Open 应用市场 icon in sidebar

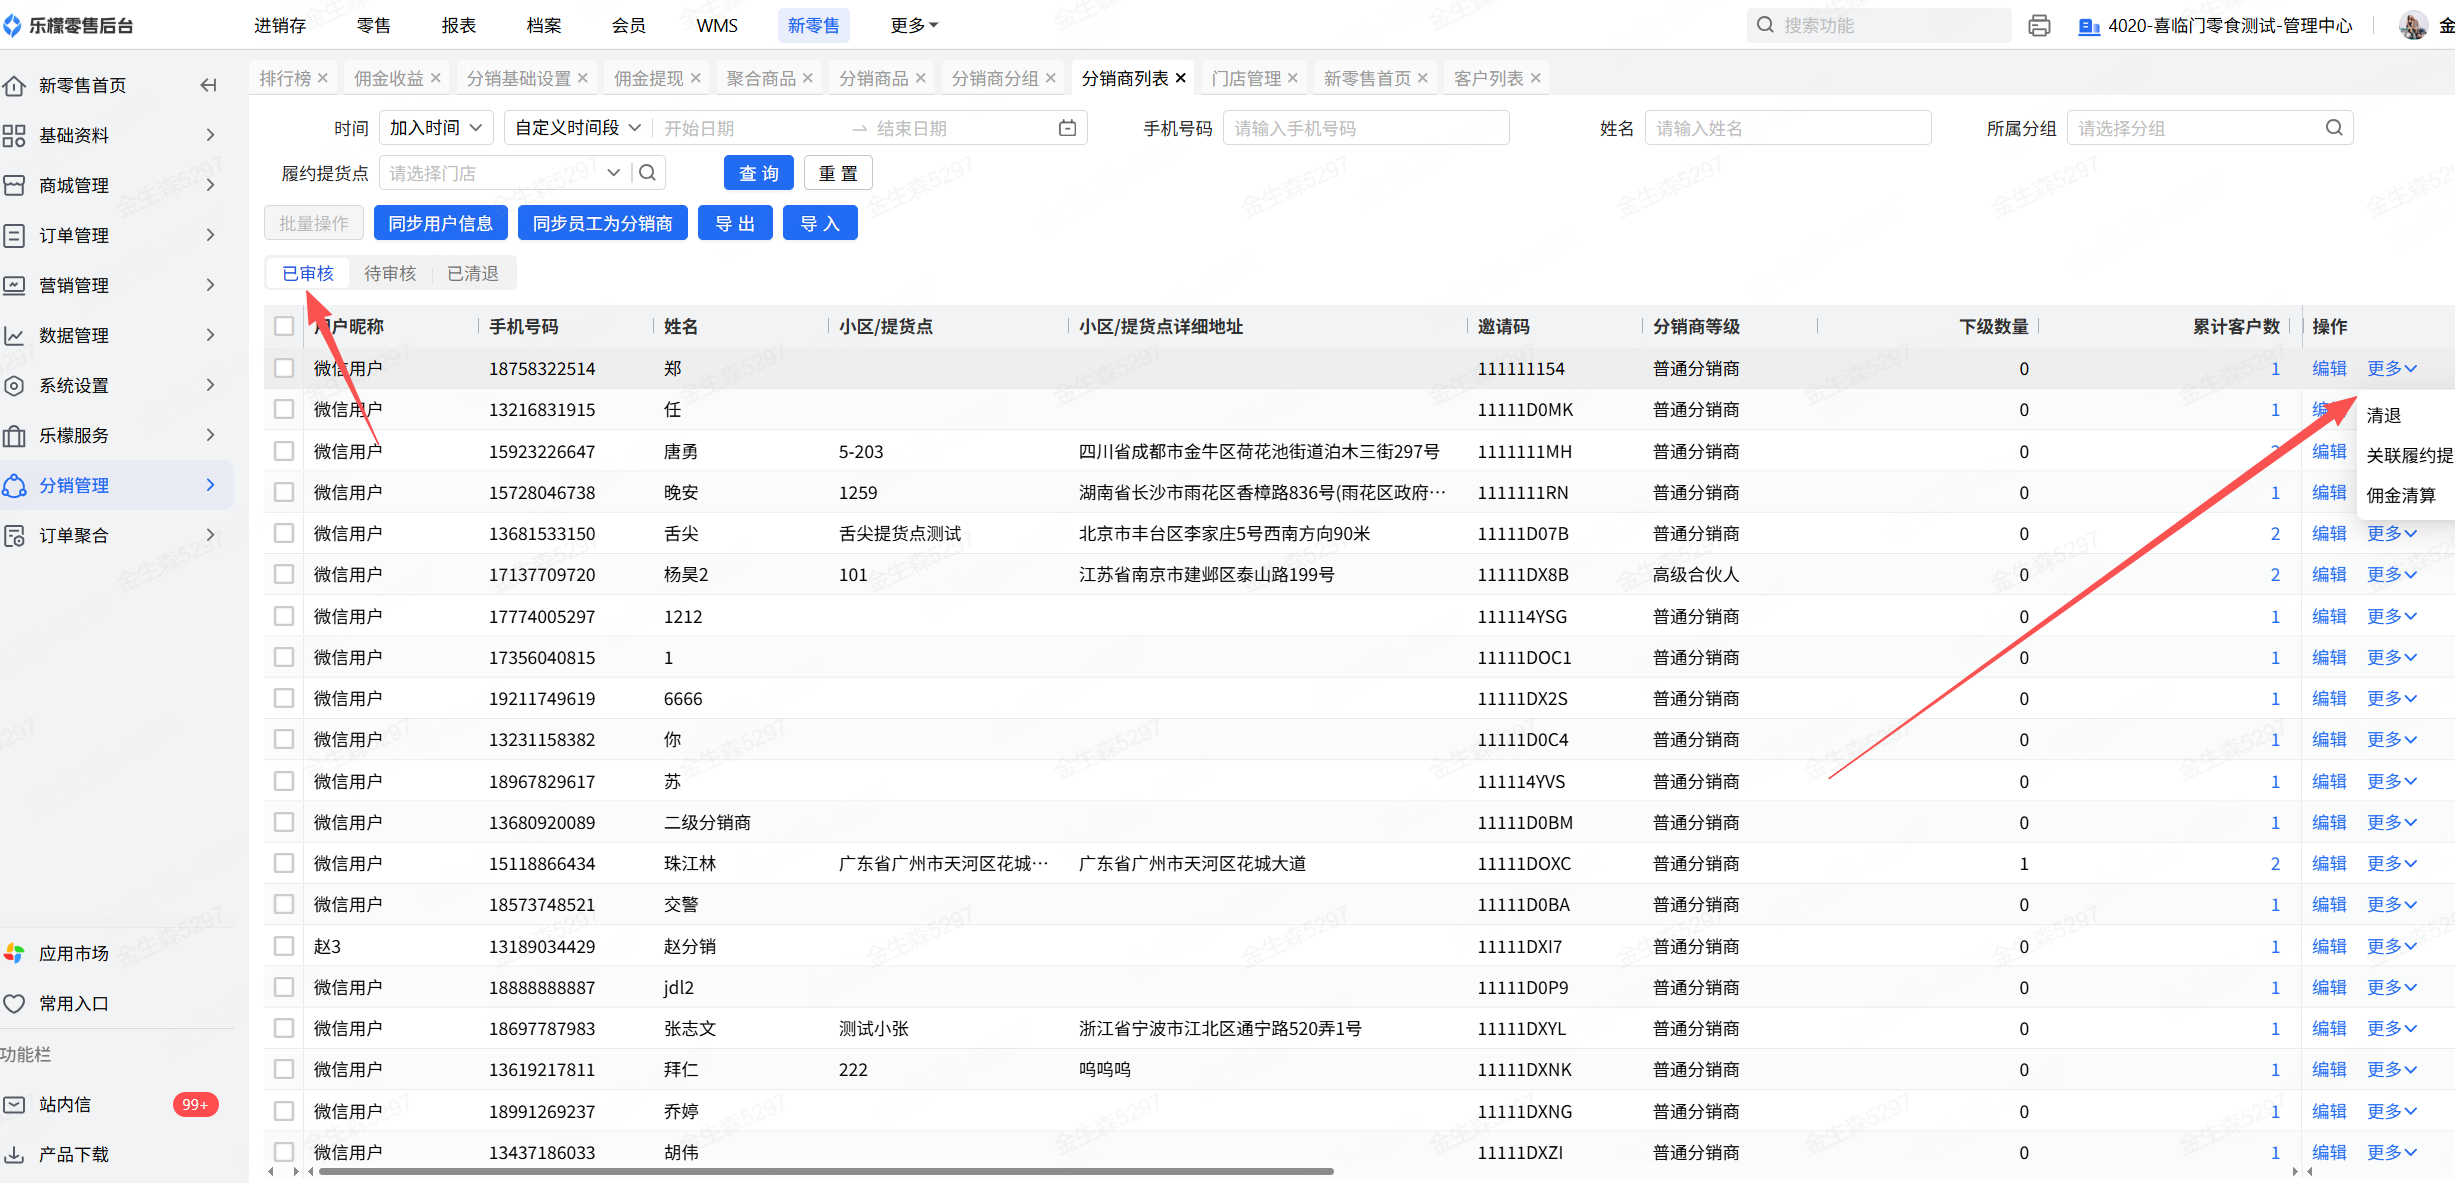[x=15, y=953]
